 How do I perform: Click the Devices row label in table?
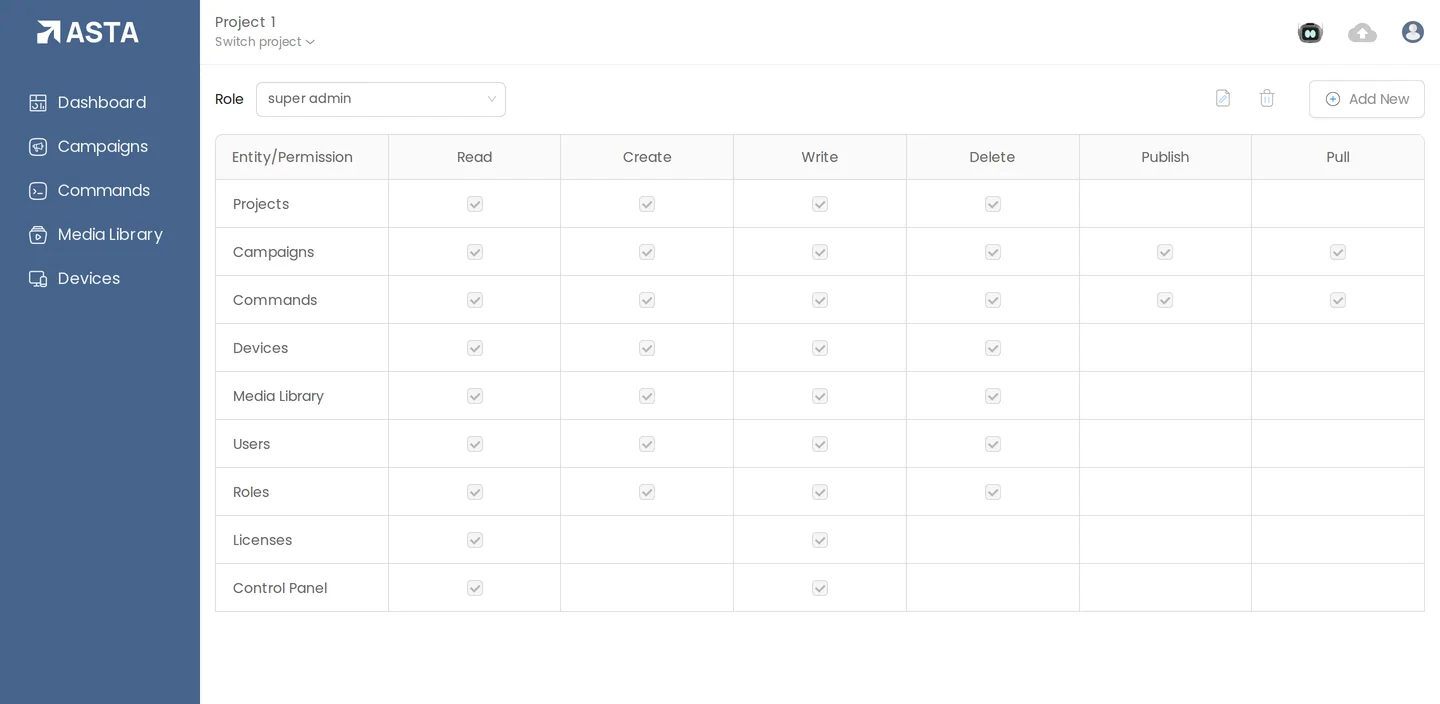[x=260, y=348]
